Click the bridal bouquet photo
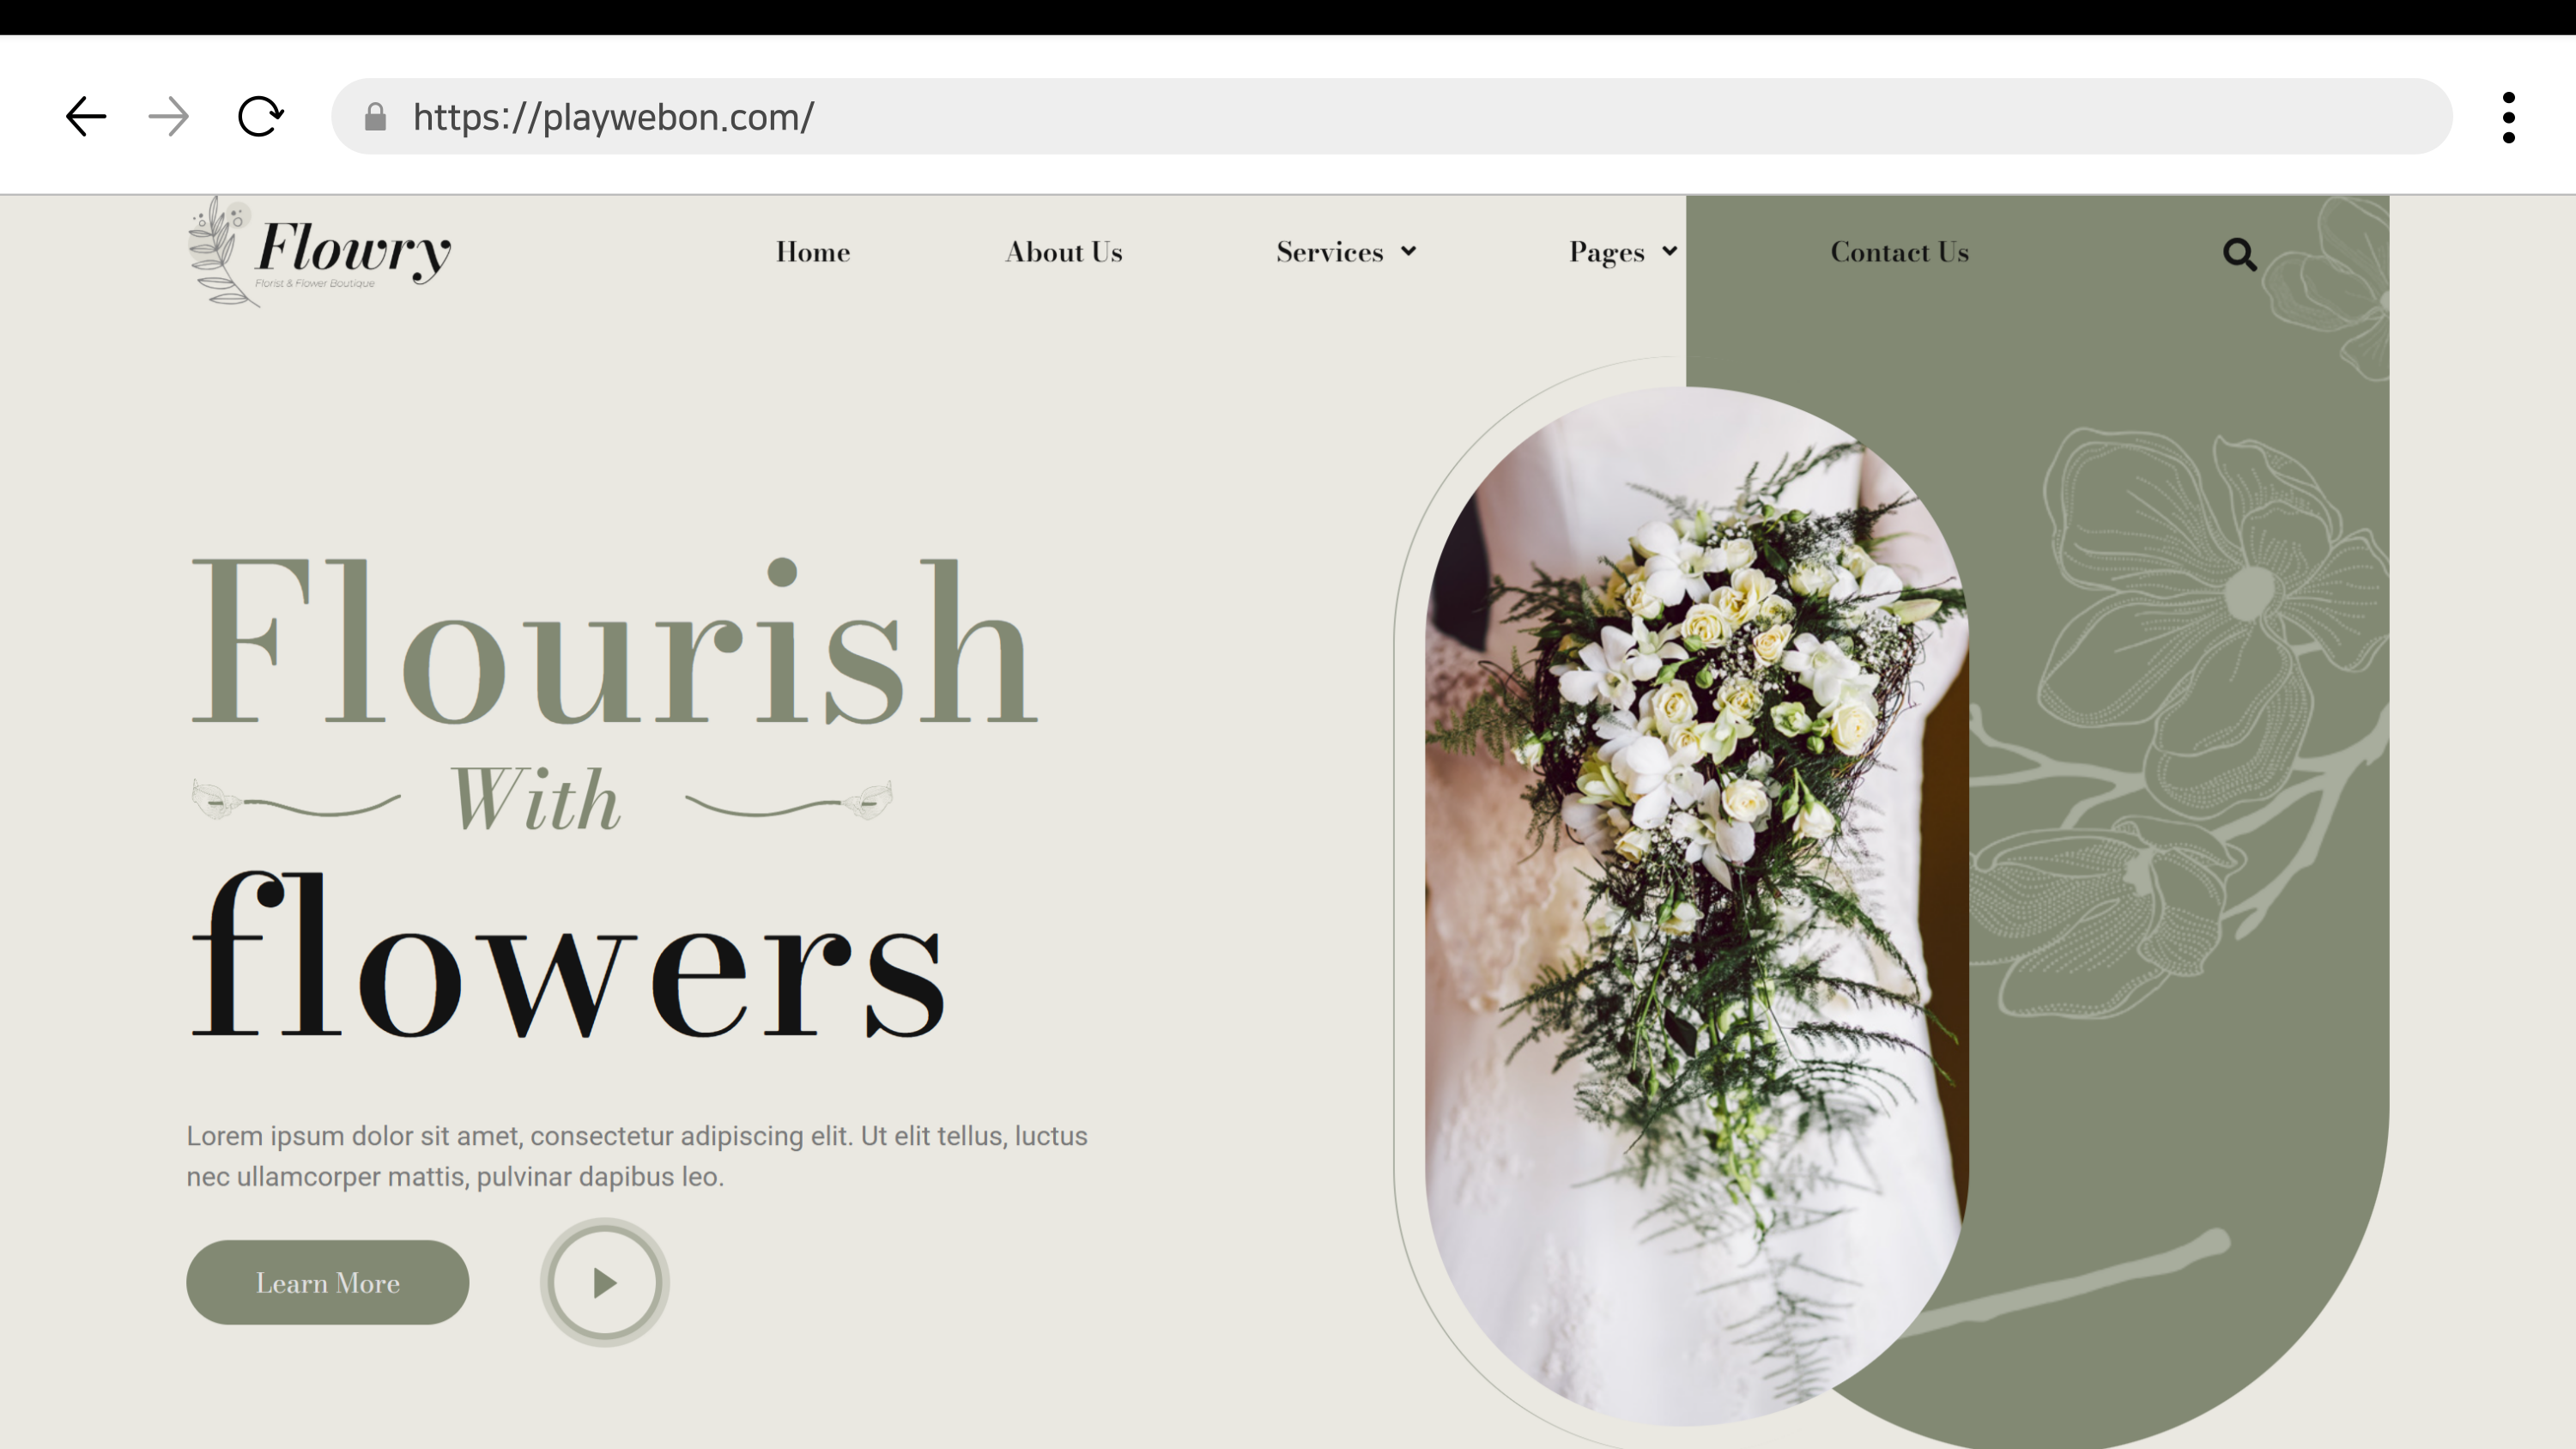Viewport: 2576px width, 1449px height. (x=1696, y=900)
